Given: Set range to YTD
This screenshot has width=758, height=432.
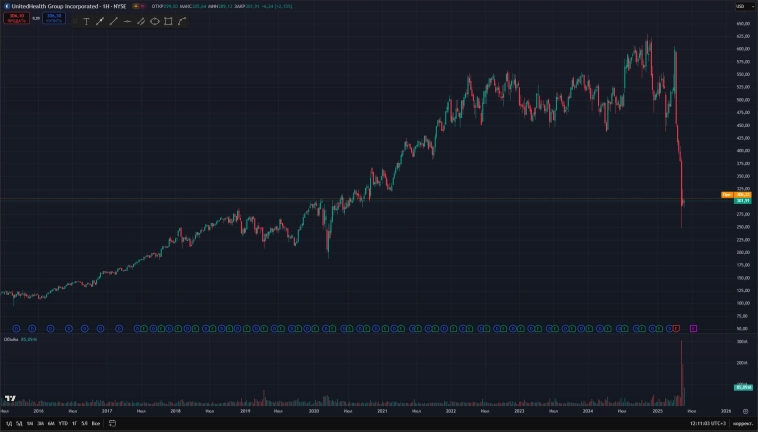Looking at the screenshot, I should 63,423.
